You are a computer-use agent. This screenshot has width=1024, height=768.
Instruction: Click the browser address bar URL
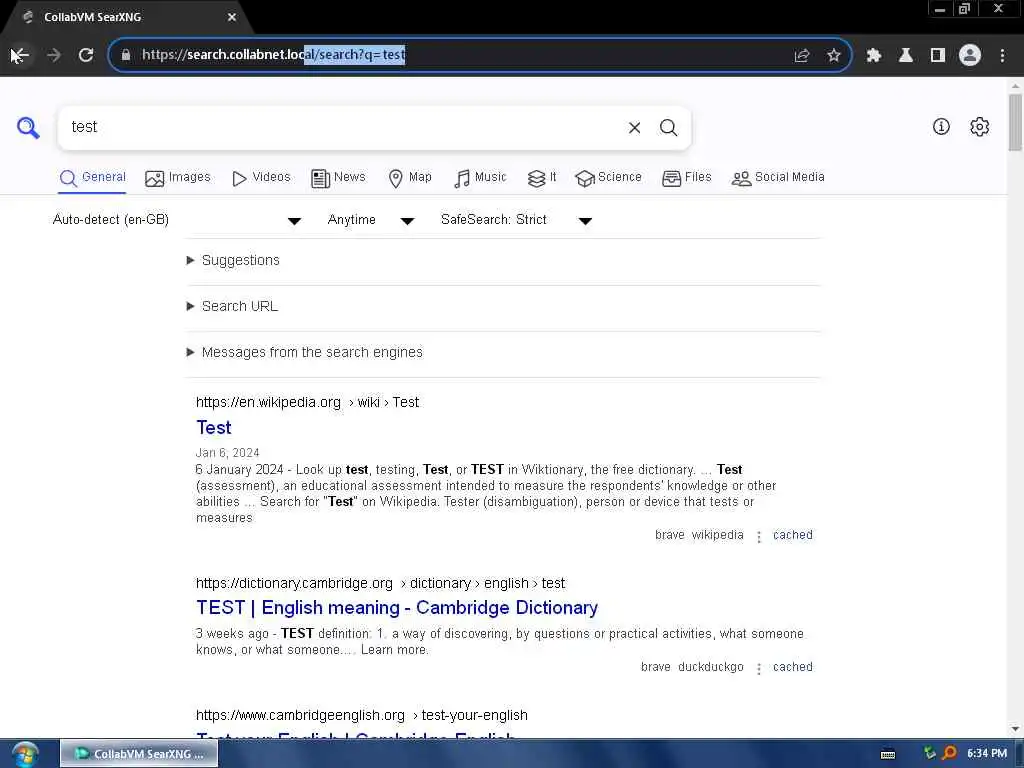[x=451, y=56]
